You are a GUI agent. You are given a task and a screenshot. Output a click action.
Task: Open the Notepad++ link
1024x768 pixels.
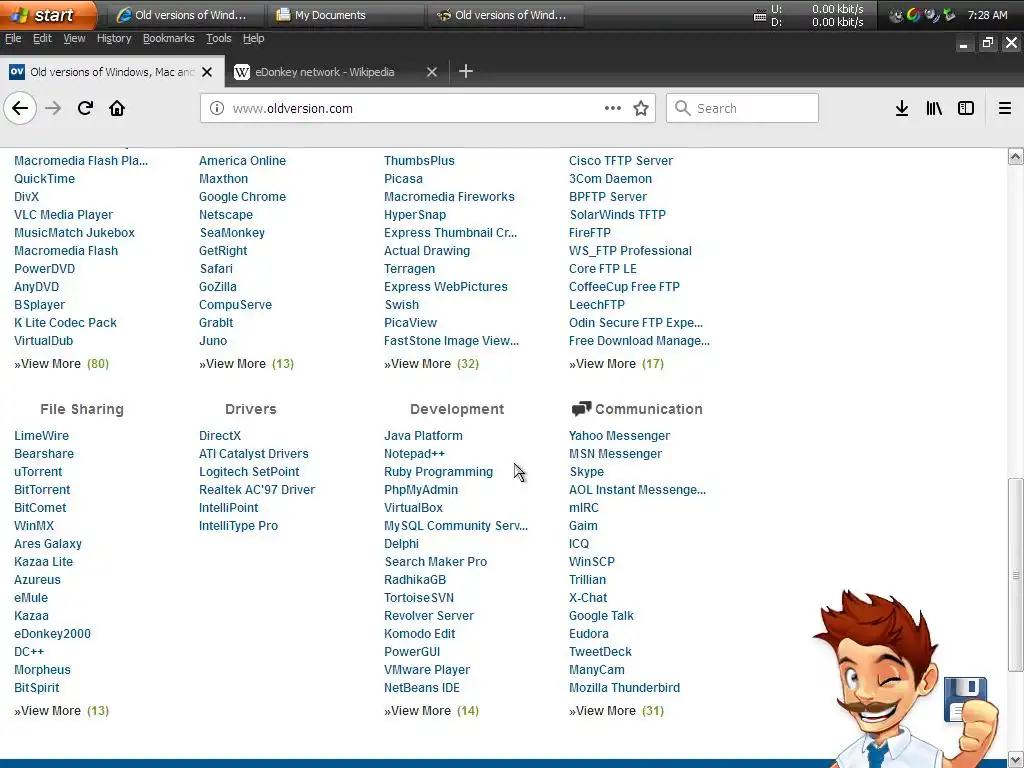point(414,454)
